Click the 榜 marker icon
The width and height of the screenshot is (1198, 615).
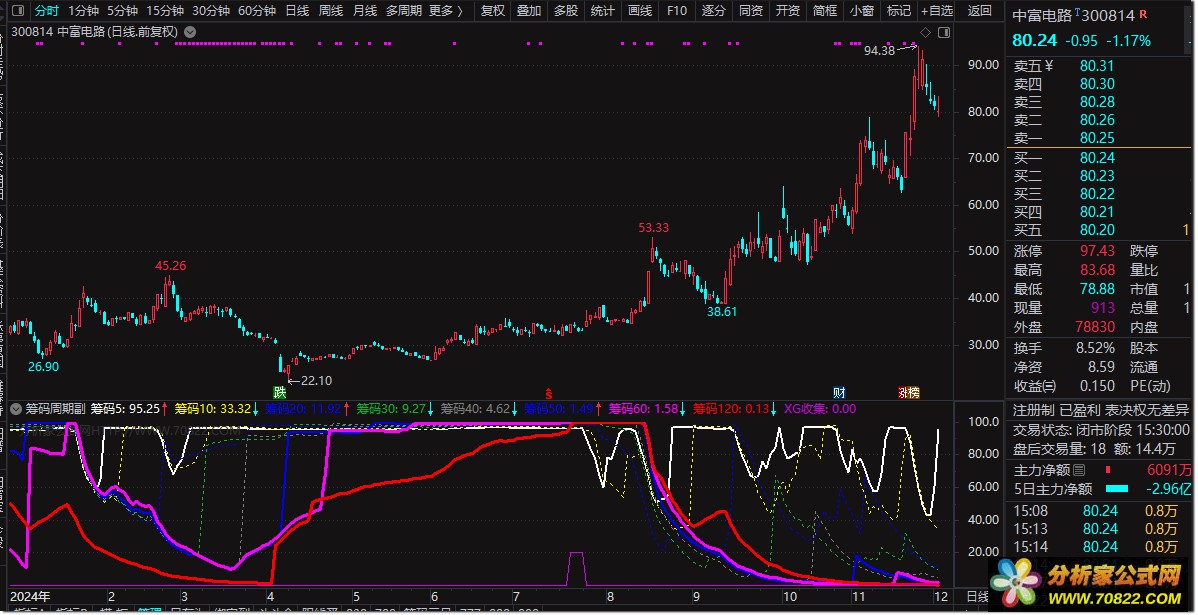click(908, 391)
